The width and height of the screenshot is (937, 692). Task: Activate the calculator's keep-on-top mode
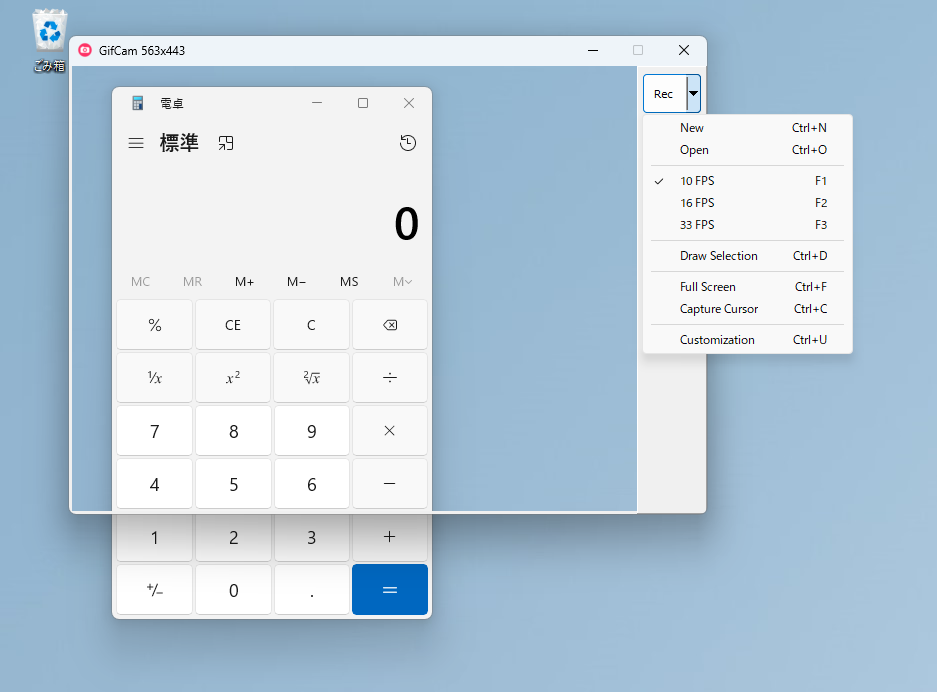pyautogui.click(x=225, y=143)
